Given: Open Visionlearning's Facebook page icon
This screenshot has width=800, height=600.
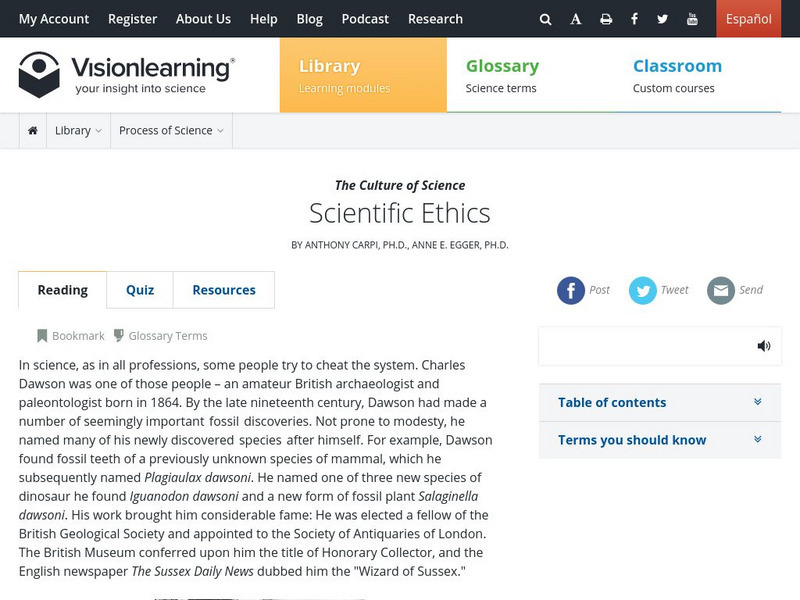Looking at the screenshot, I should 634,19.
